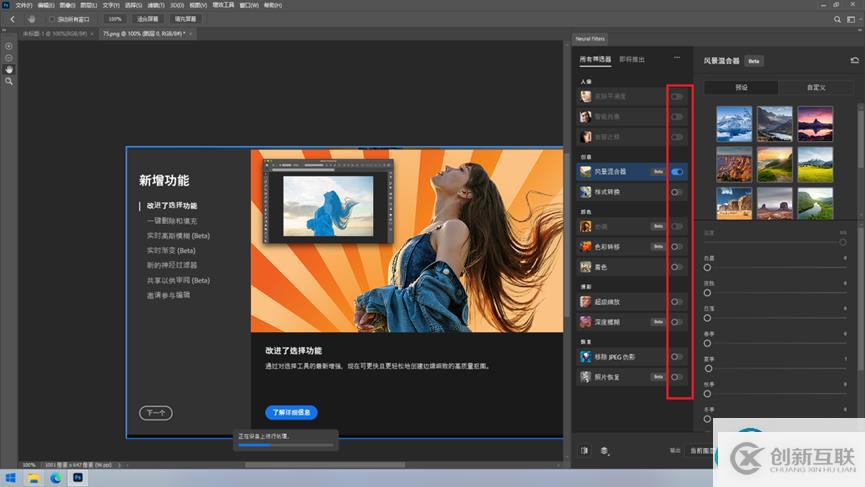The image size is (865, 487).
Task: Disable the 风景混合器 filter toggle
Action: coord(677,172)
